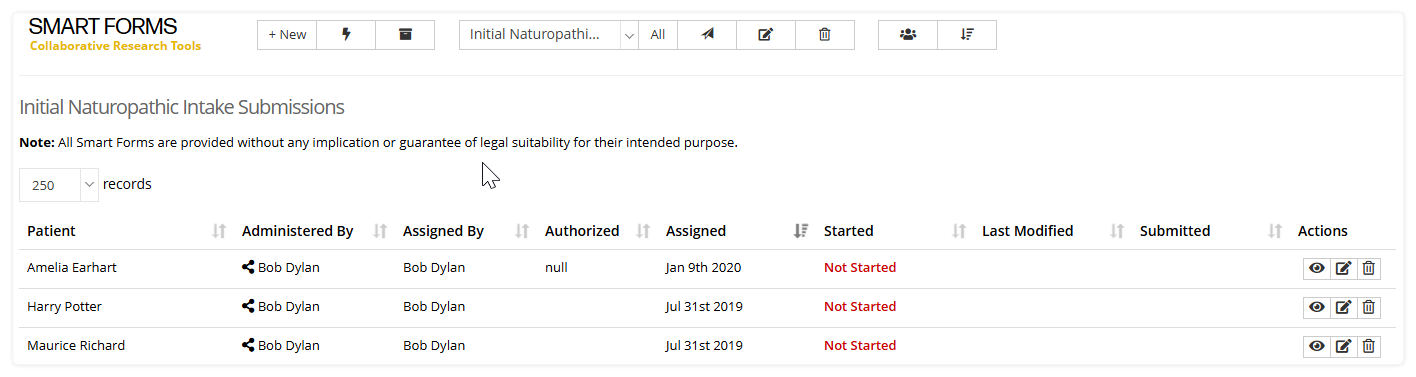Viewport: 1416px width, 377px height.
Task: Click Initial Naturopathic Intake Submissions heading
Action: tap(182, 107)
